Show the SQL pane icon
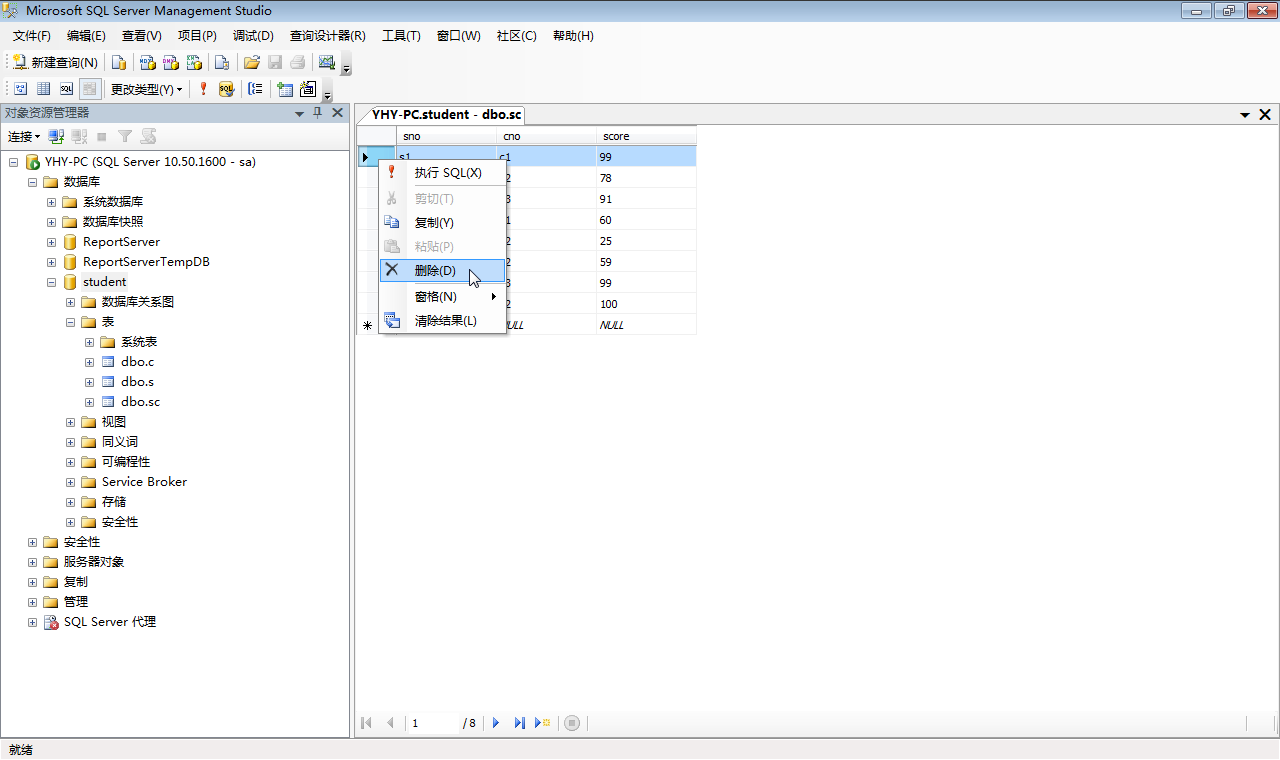1280x760 pixels. coord(66,89)
